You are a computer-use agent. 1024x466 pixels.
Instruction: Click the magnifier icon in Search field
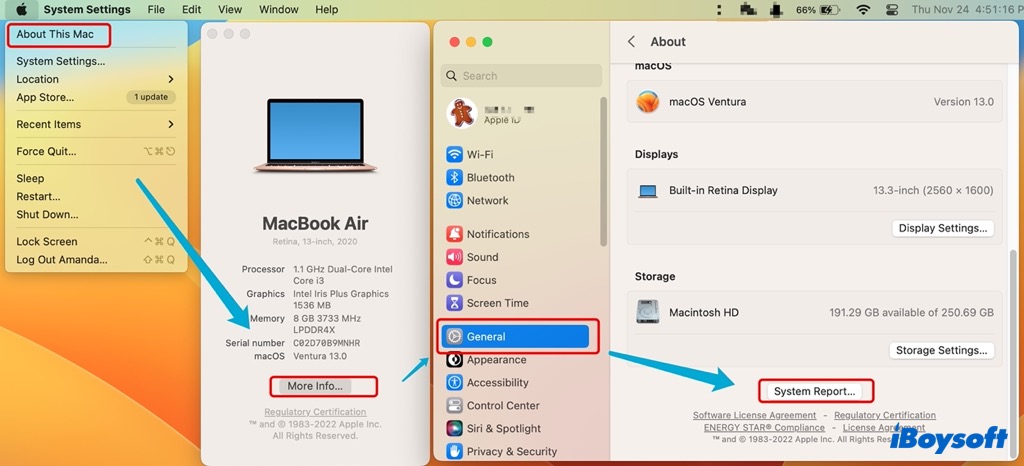[451, 76]
